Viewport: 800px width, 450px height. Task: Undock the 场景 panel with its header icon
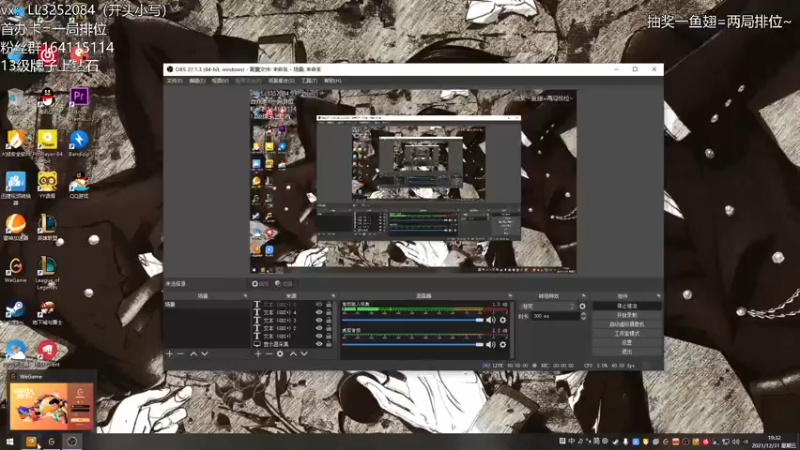point(245,296)
